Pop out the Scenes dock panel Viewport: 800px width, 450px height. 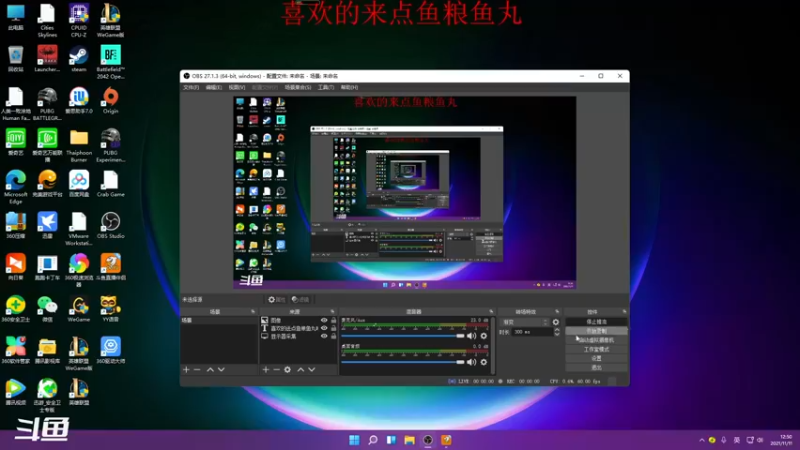[x=253, y=311]
